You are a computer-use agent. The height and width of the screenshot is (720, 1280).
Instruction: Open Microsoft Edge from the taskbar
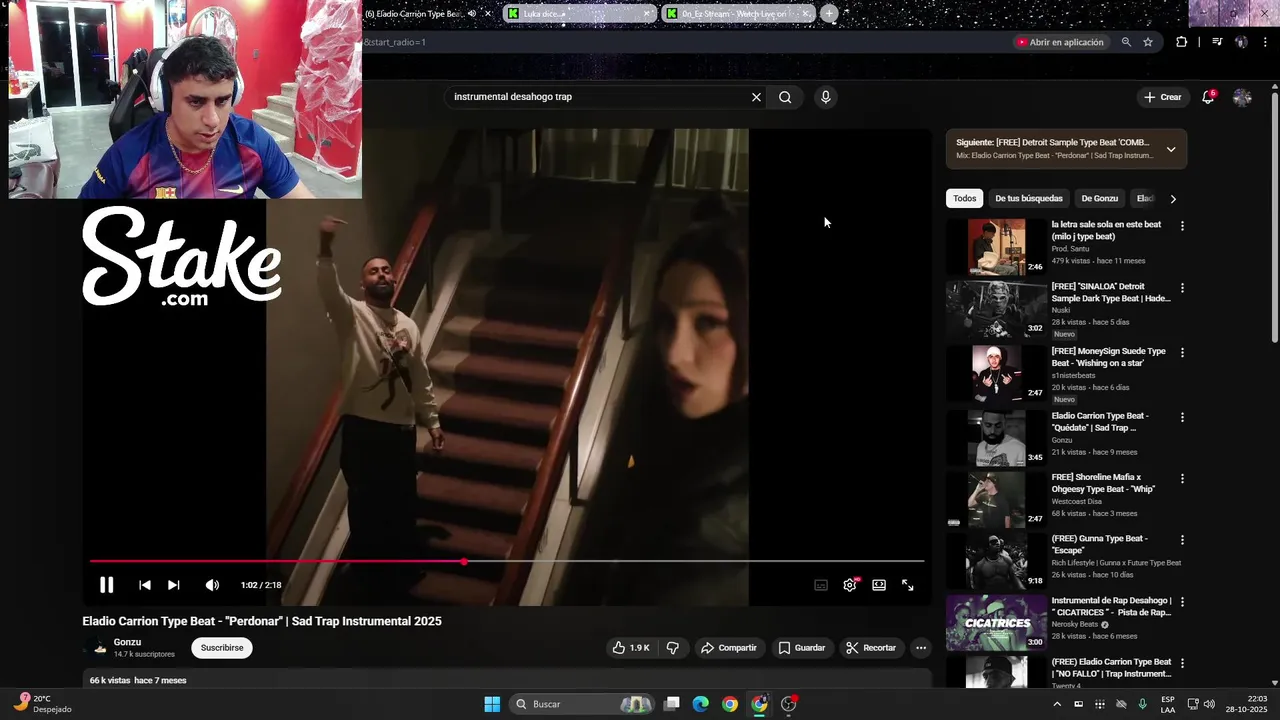click(701, 704)
